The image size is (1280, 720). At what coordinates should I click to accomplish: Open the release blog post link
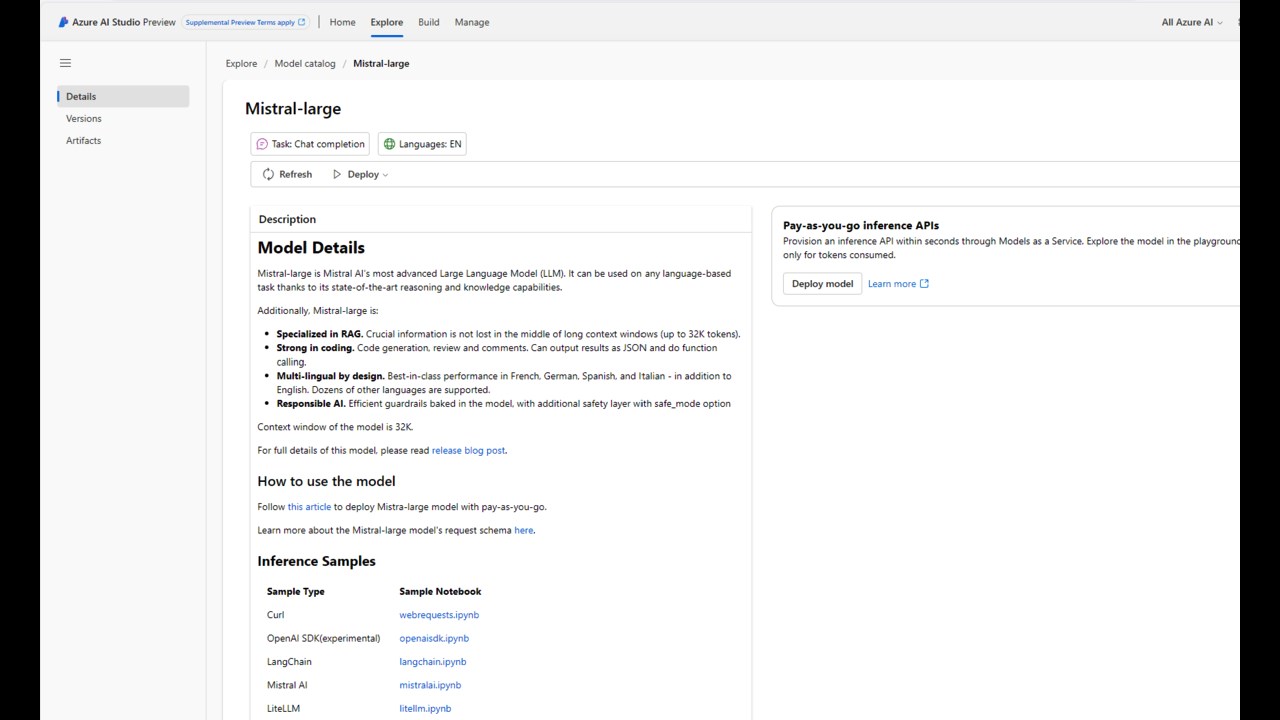(468, 450)
